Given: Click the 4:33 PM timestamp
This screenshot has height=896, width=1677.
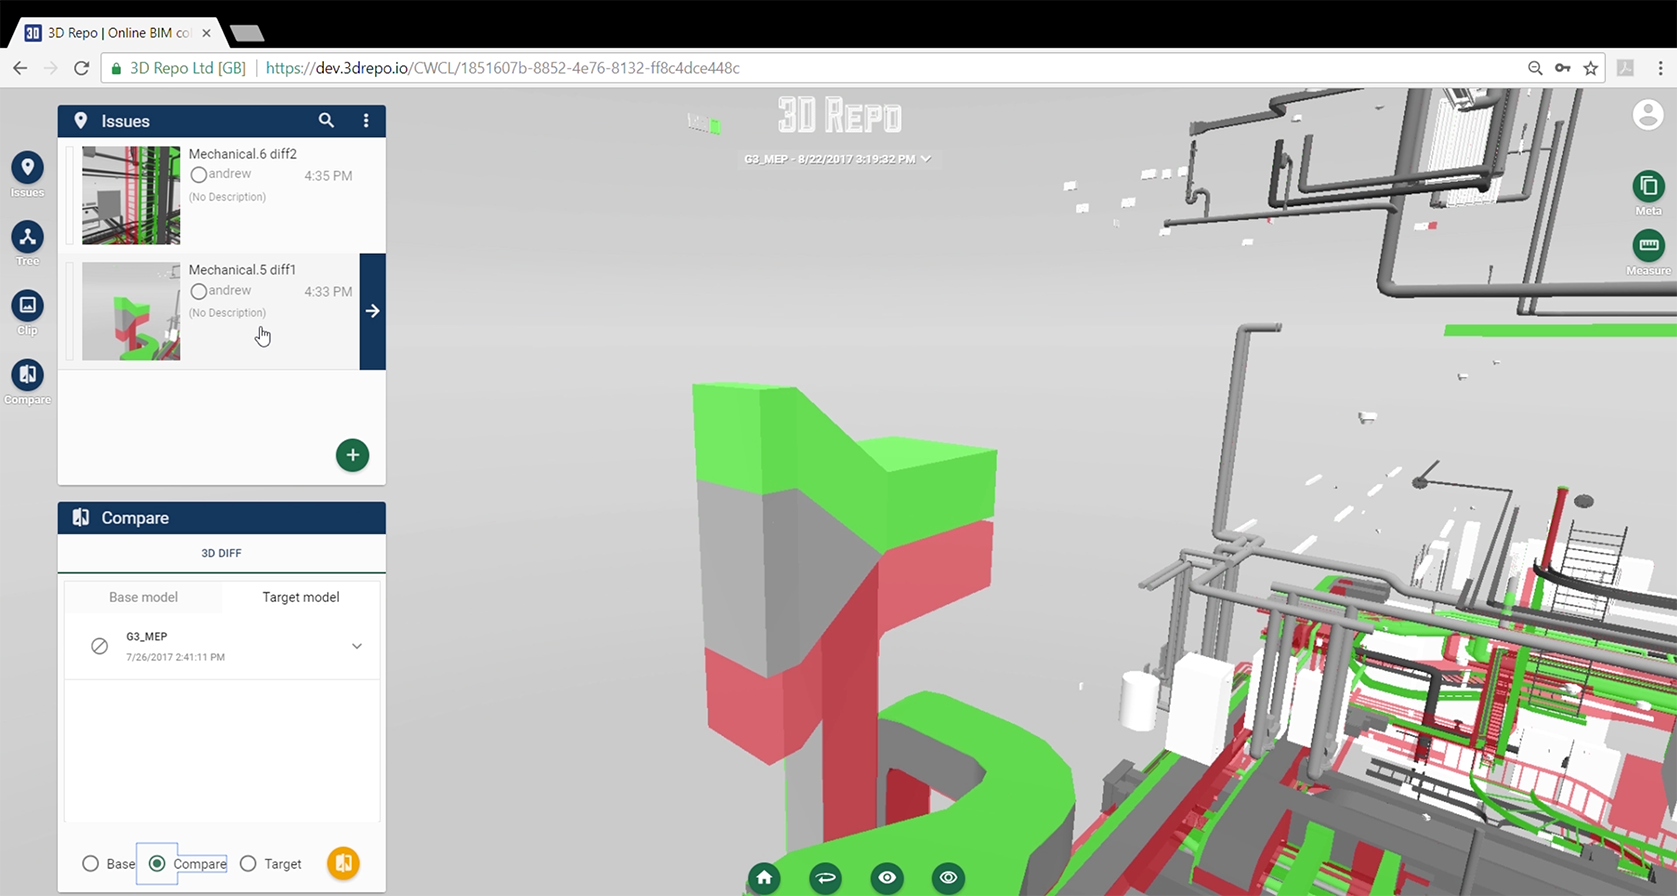Looking at the screenshot, I should tap(328, 292).
